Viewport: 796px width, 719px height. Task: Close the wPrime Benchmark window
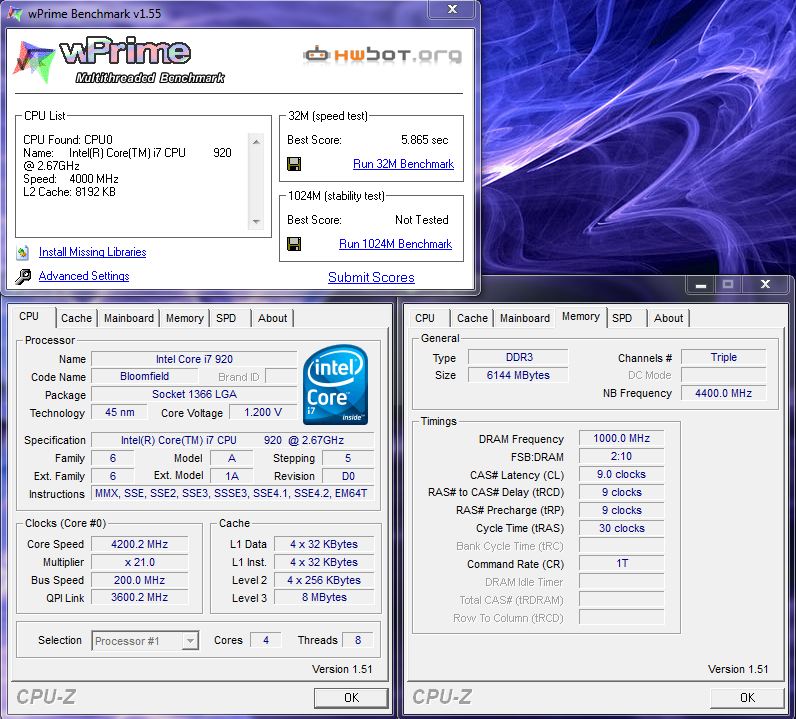pos(452,9)
